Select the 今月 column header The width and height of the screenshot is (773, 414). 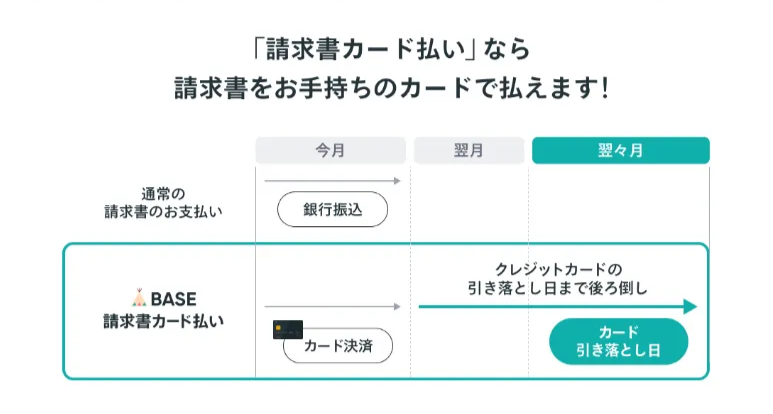(x=330, y=150)
